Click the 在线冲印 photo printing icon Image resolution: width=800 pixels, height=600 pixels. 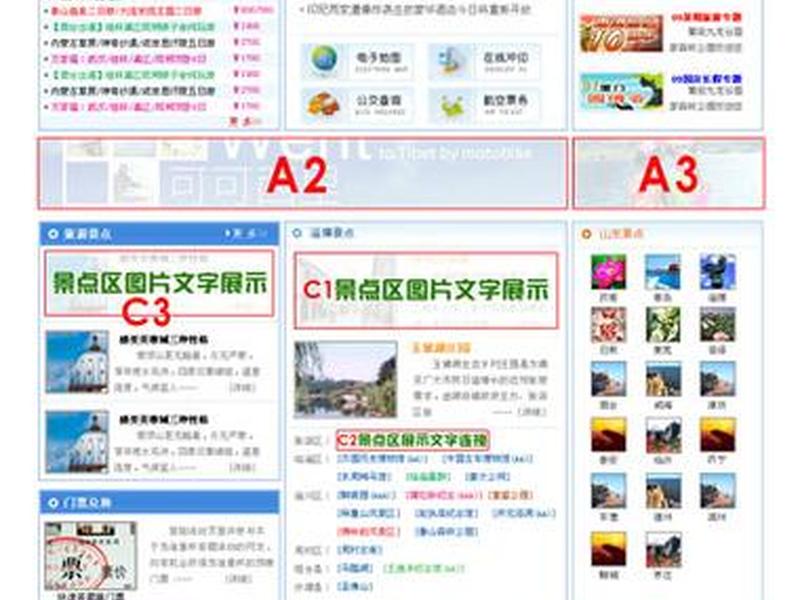pyautogui.click(x=451, y=61)
